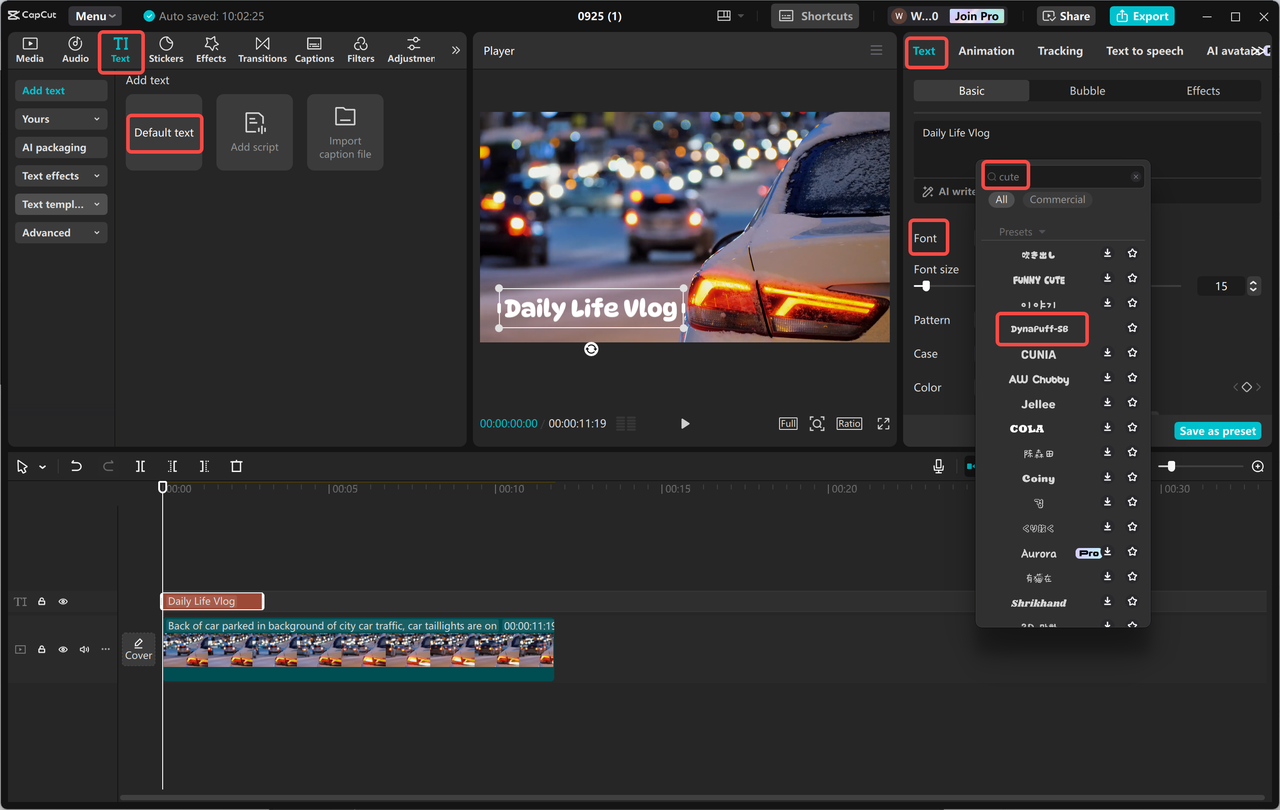Select the Filters tool
The height and width of the screenshot is (810, 1280).
(360, 50)
